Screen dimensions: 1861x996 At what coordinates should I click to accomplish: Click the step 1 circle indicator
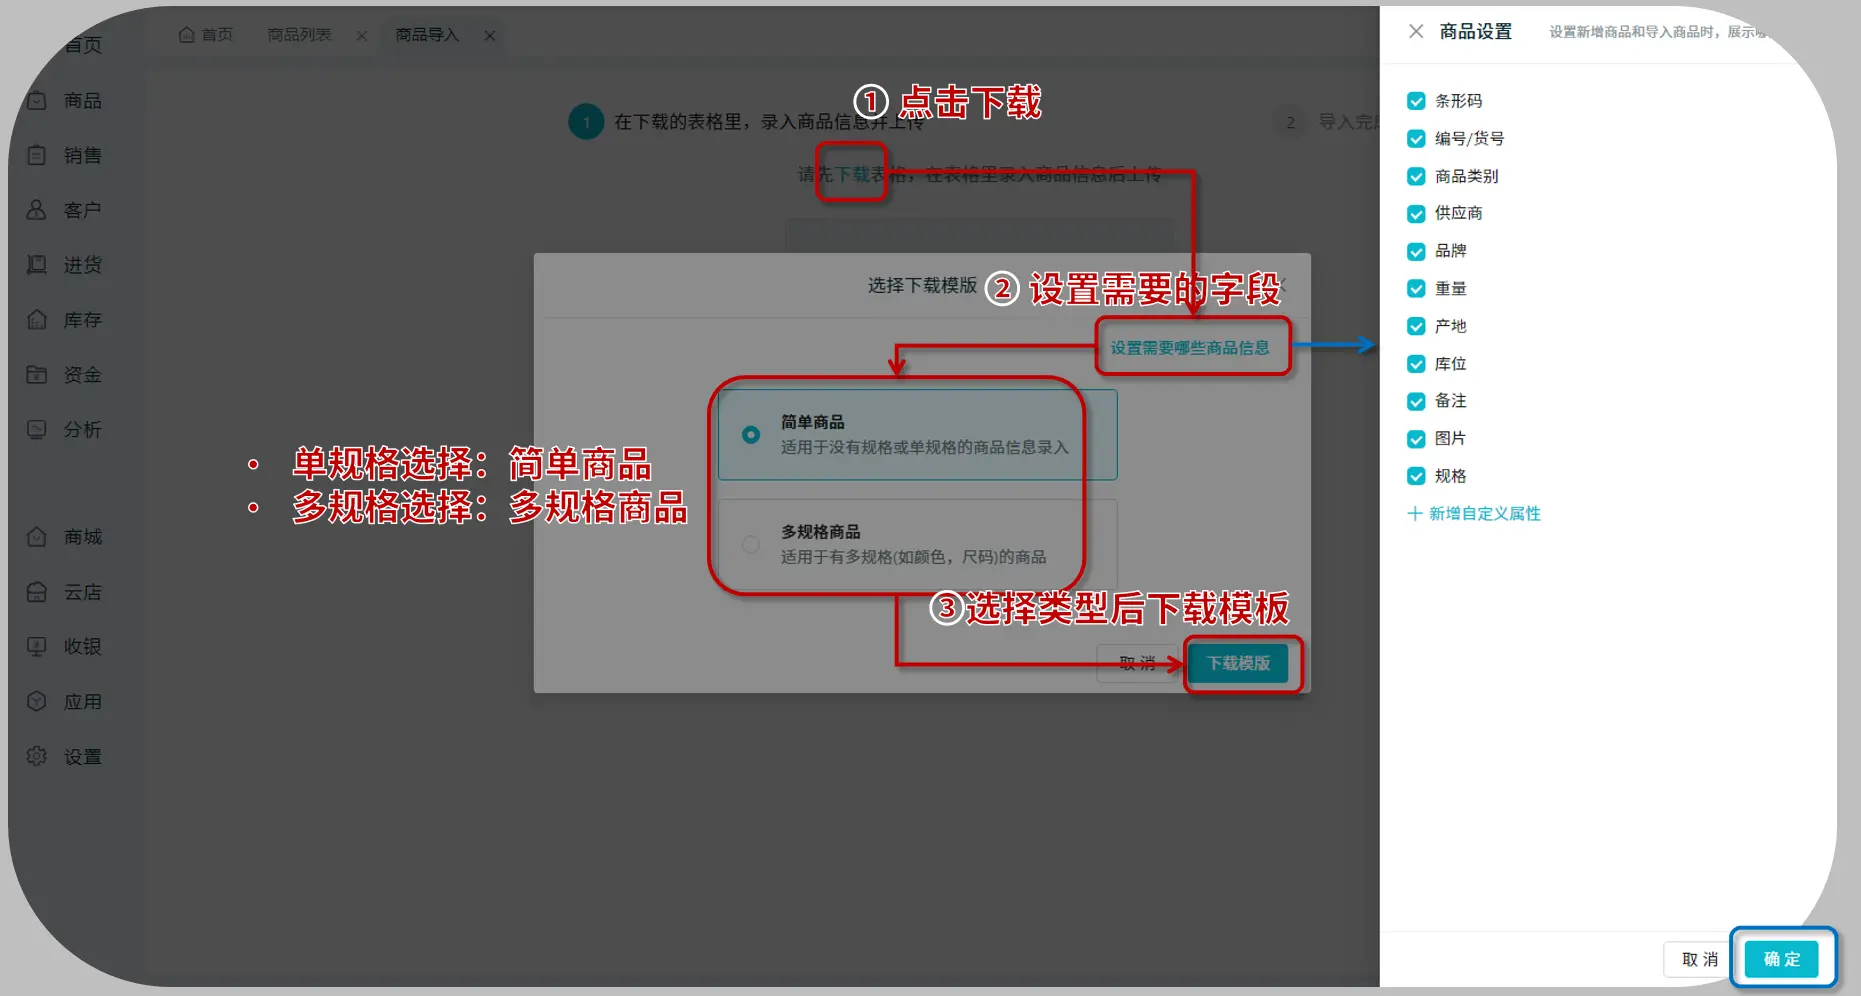pyautogui.click(x=586, y=122)
